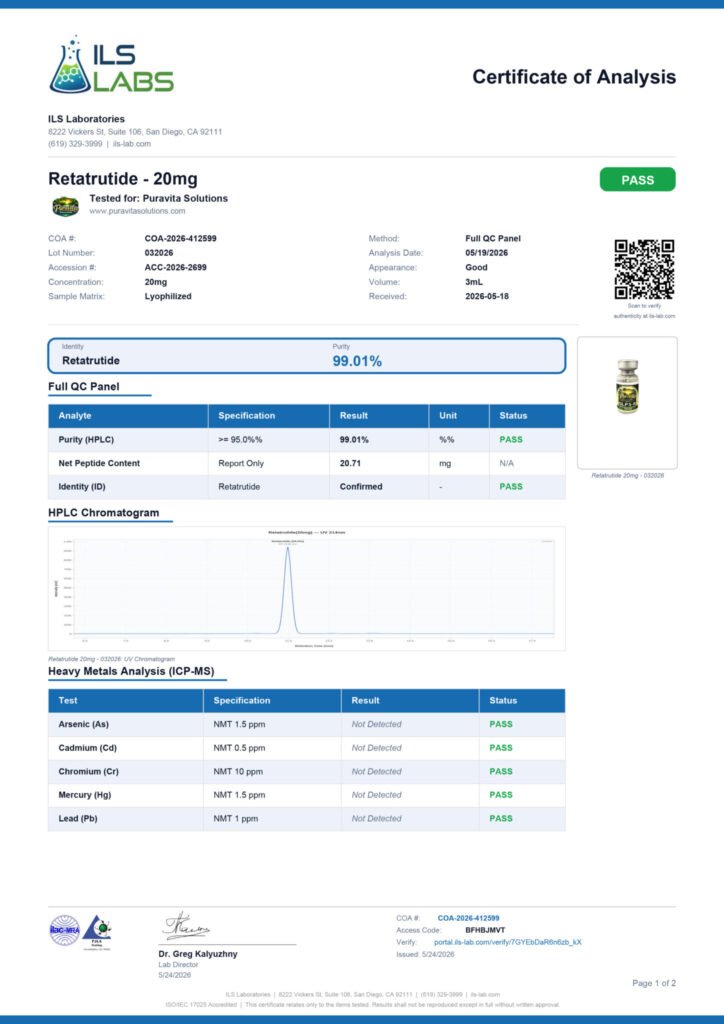Click the Access Code BFHBJMVT

[485, 930]
